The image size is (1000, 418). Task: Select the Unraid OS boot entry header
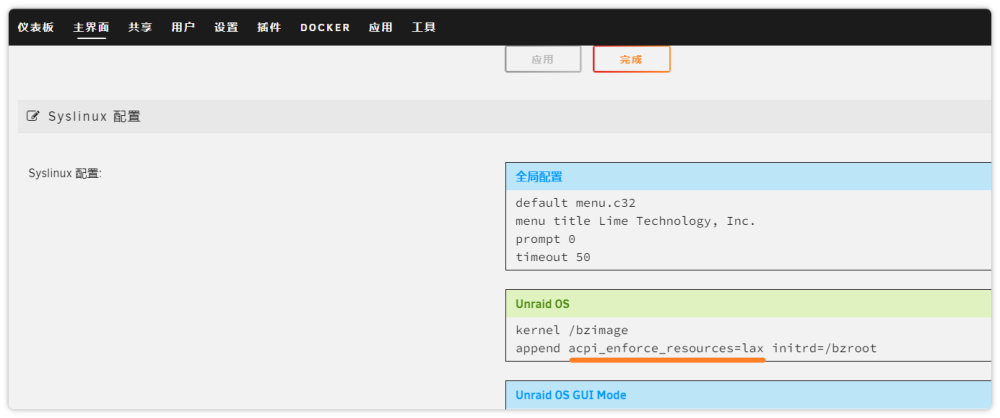(x=748, y=304)
